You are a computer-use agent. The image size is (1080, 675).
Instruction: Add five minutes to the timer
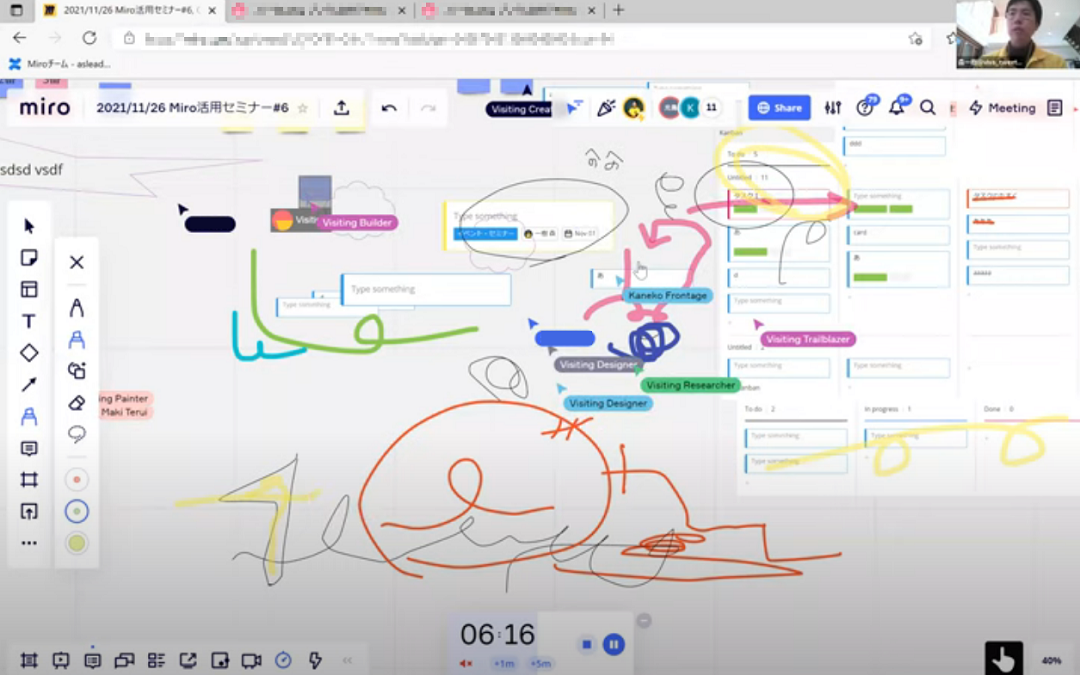[541, 663]
